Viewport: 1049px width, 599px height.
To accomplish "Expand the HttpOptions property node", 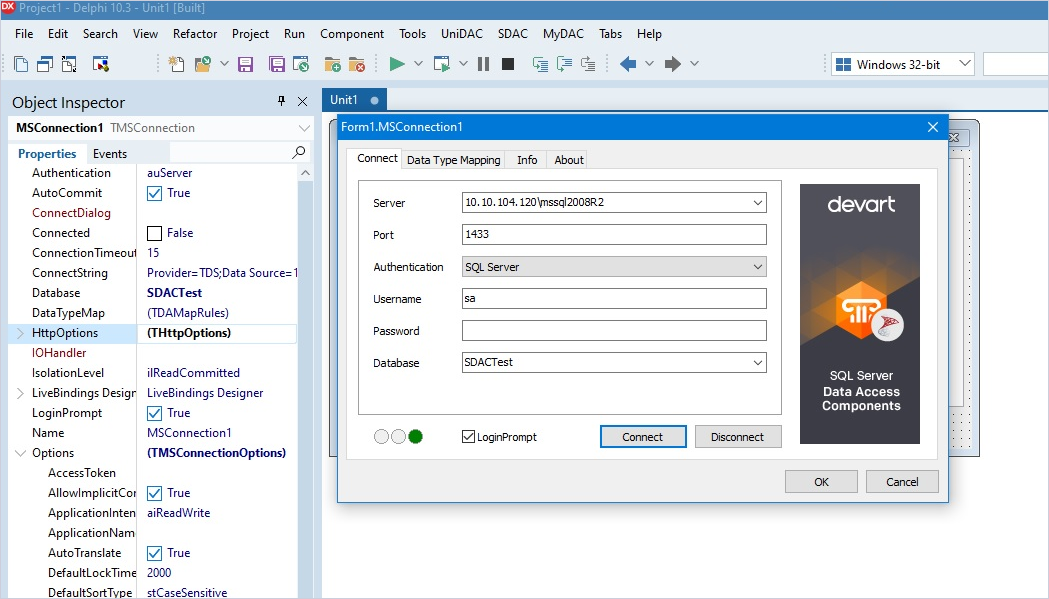I will pyautogui.click(x=20, y=333).
